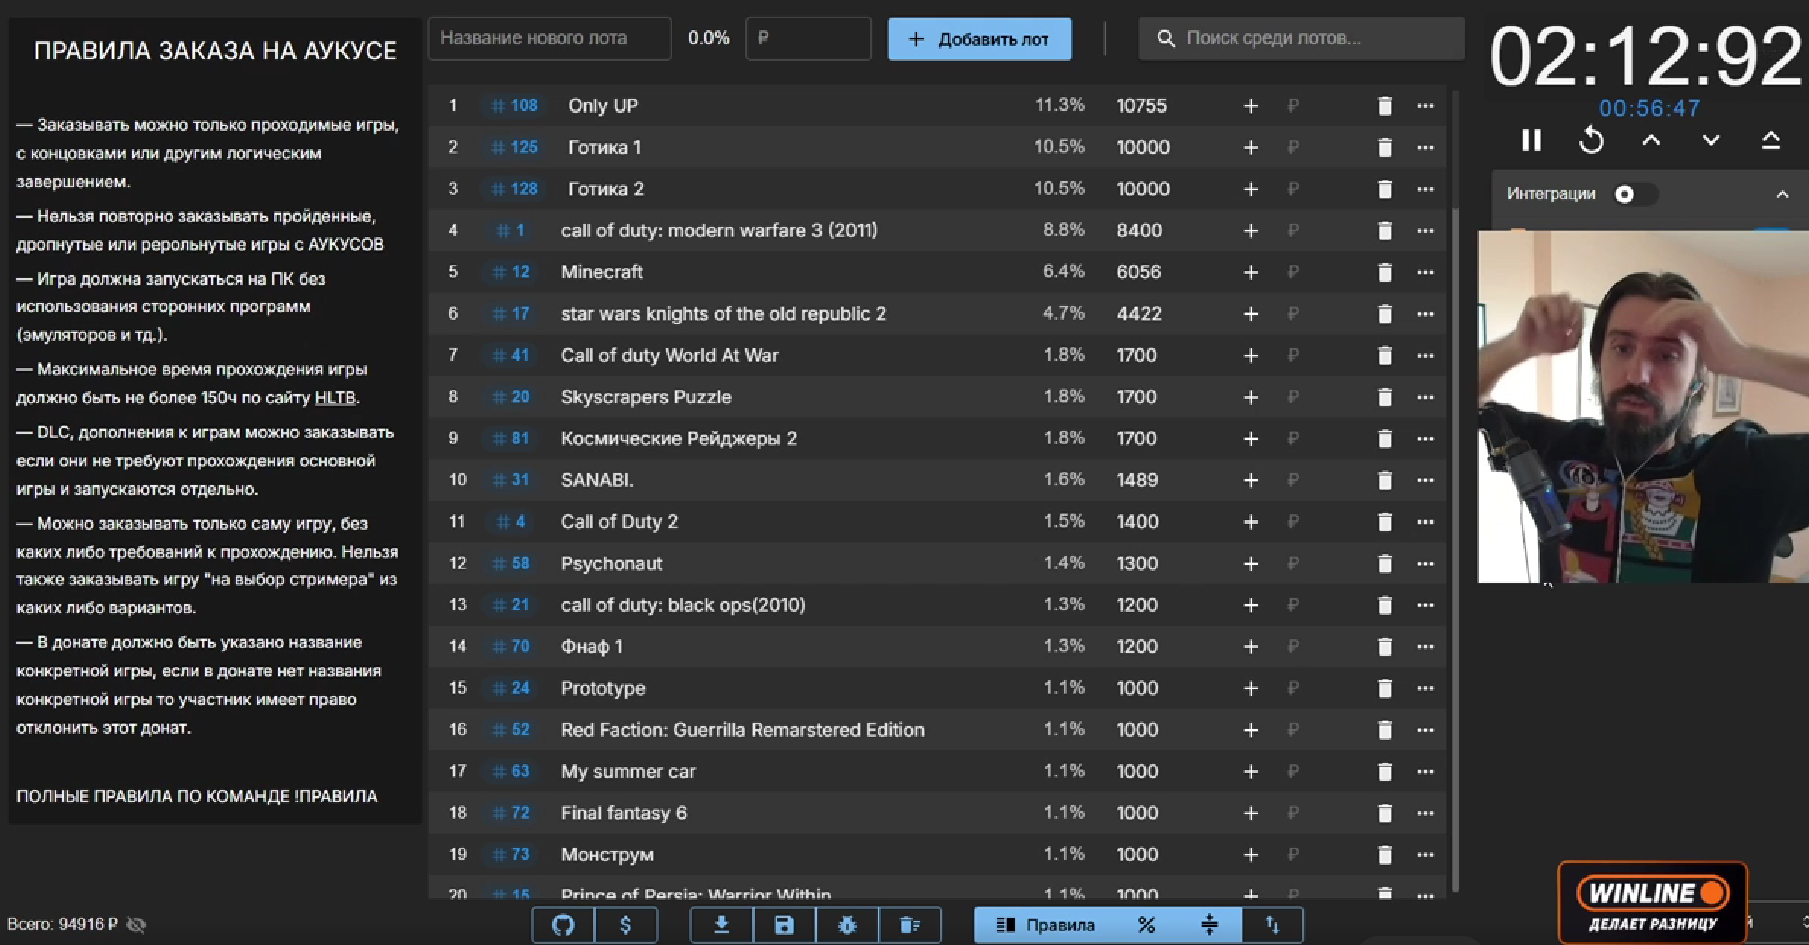This screenshot has width=1809, height=945.
Task: Toggle the Интеграции switch
Action: pyautogui.click(x=1632, y=194)
